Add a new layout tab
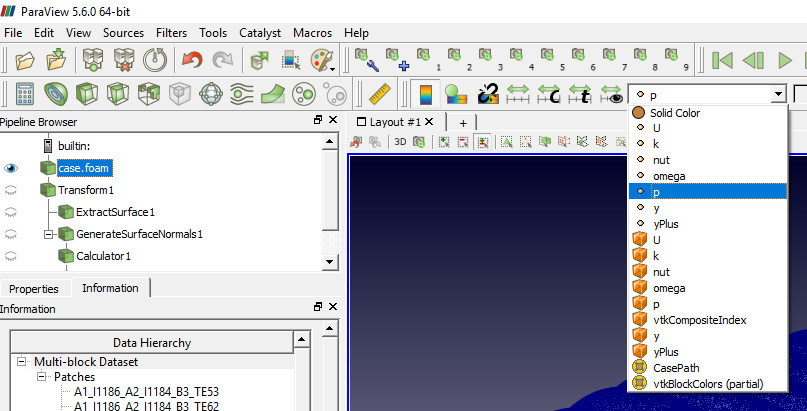The height and width of the screenshot is (411, 807). click(463, 122)
